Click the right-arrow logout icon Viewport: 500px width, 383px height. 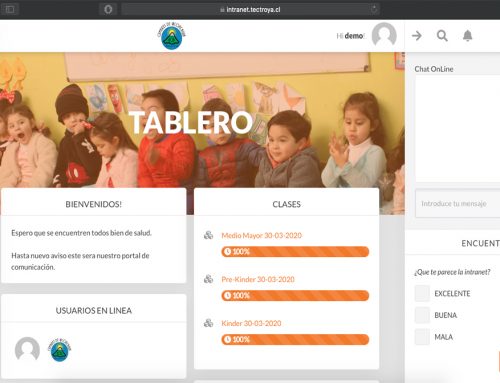(x=417, y=35)
